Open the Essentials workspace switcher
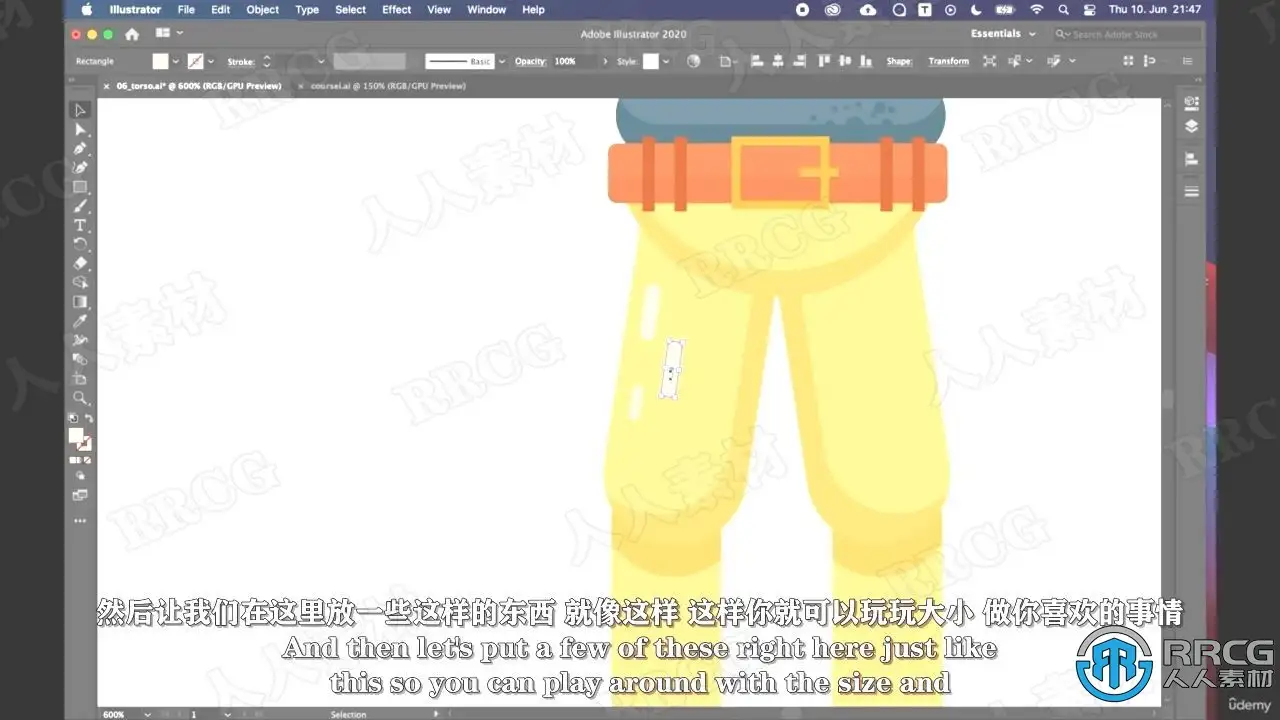The width and height of the screenshot is (1280, 720). point(1003,34)
